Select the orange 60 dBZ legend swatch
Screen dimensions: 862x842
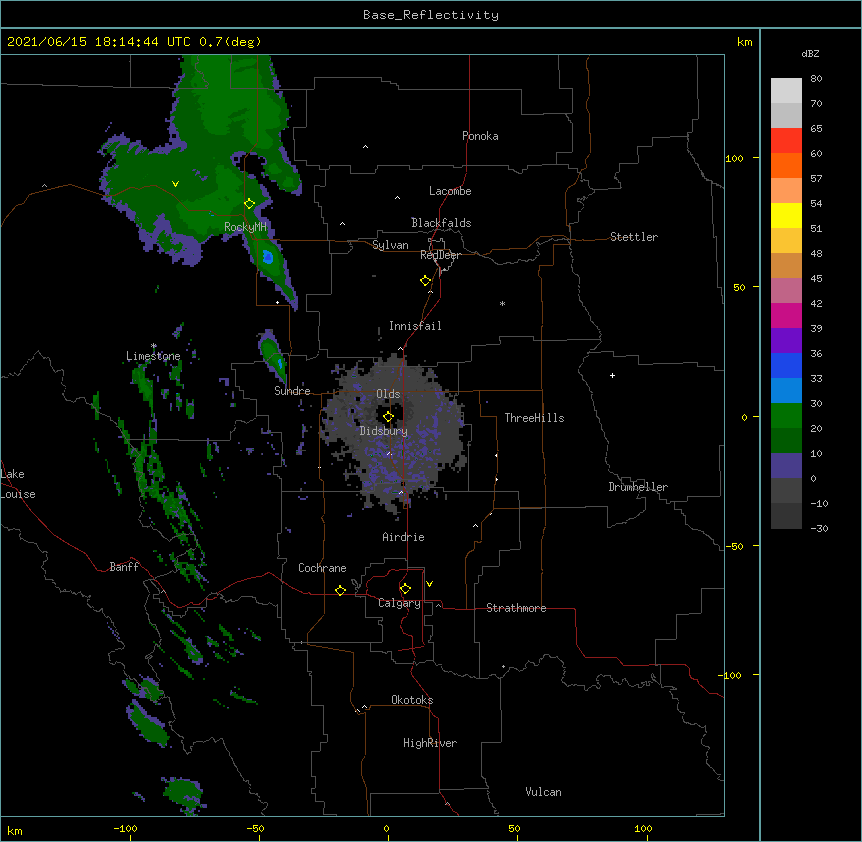pos(786,165)
